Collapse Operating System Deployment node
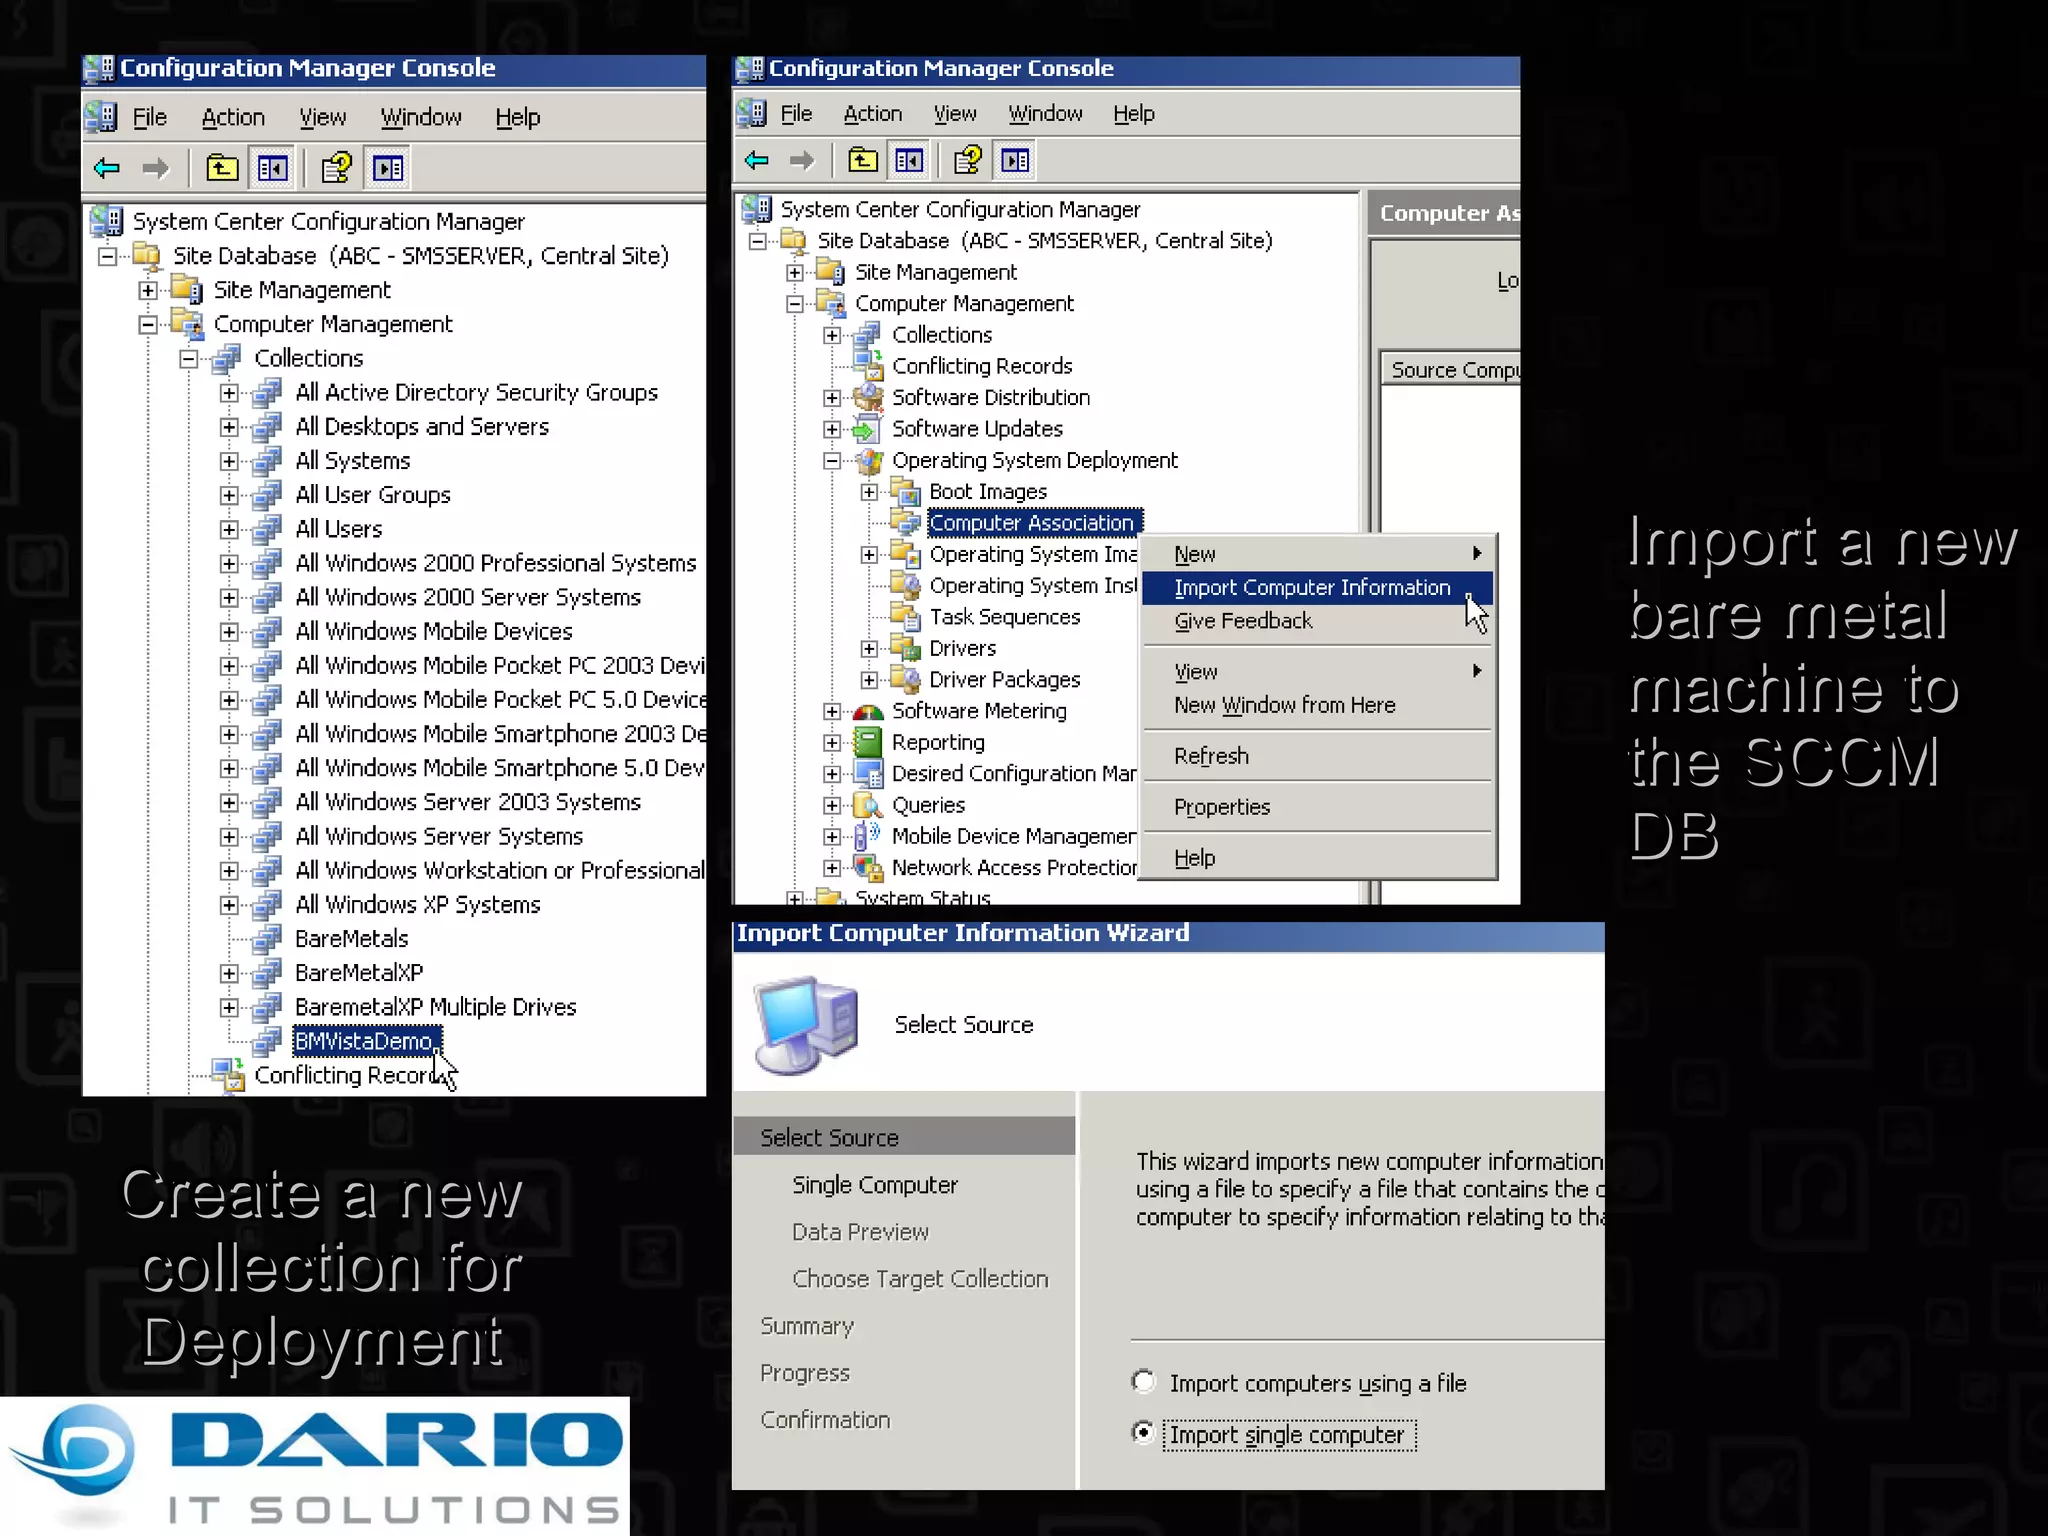This screenshot has height=1536, width=2048. [832, 461]
